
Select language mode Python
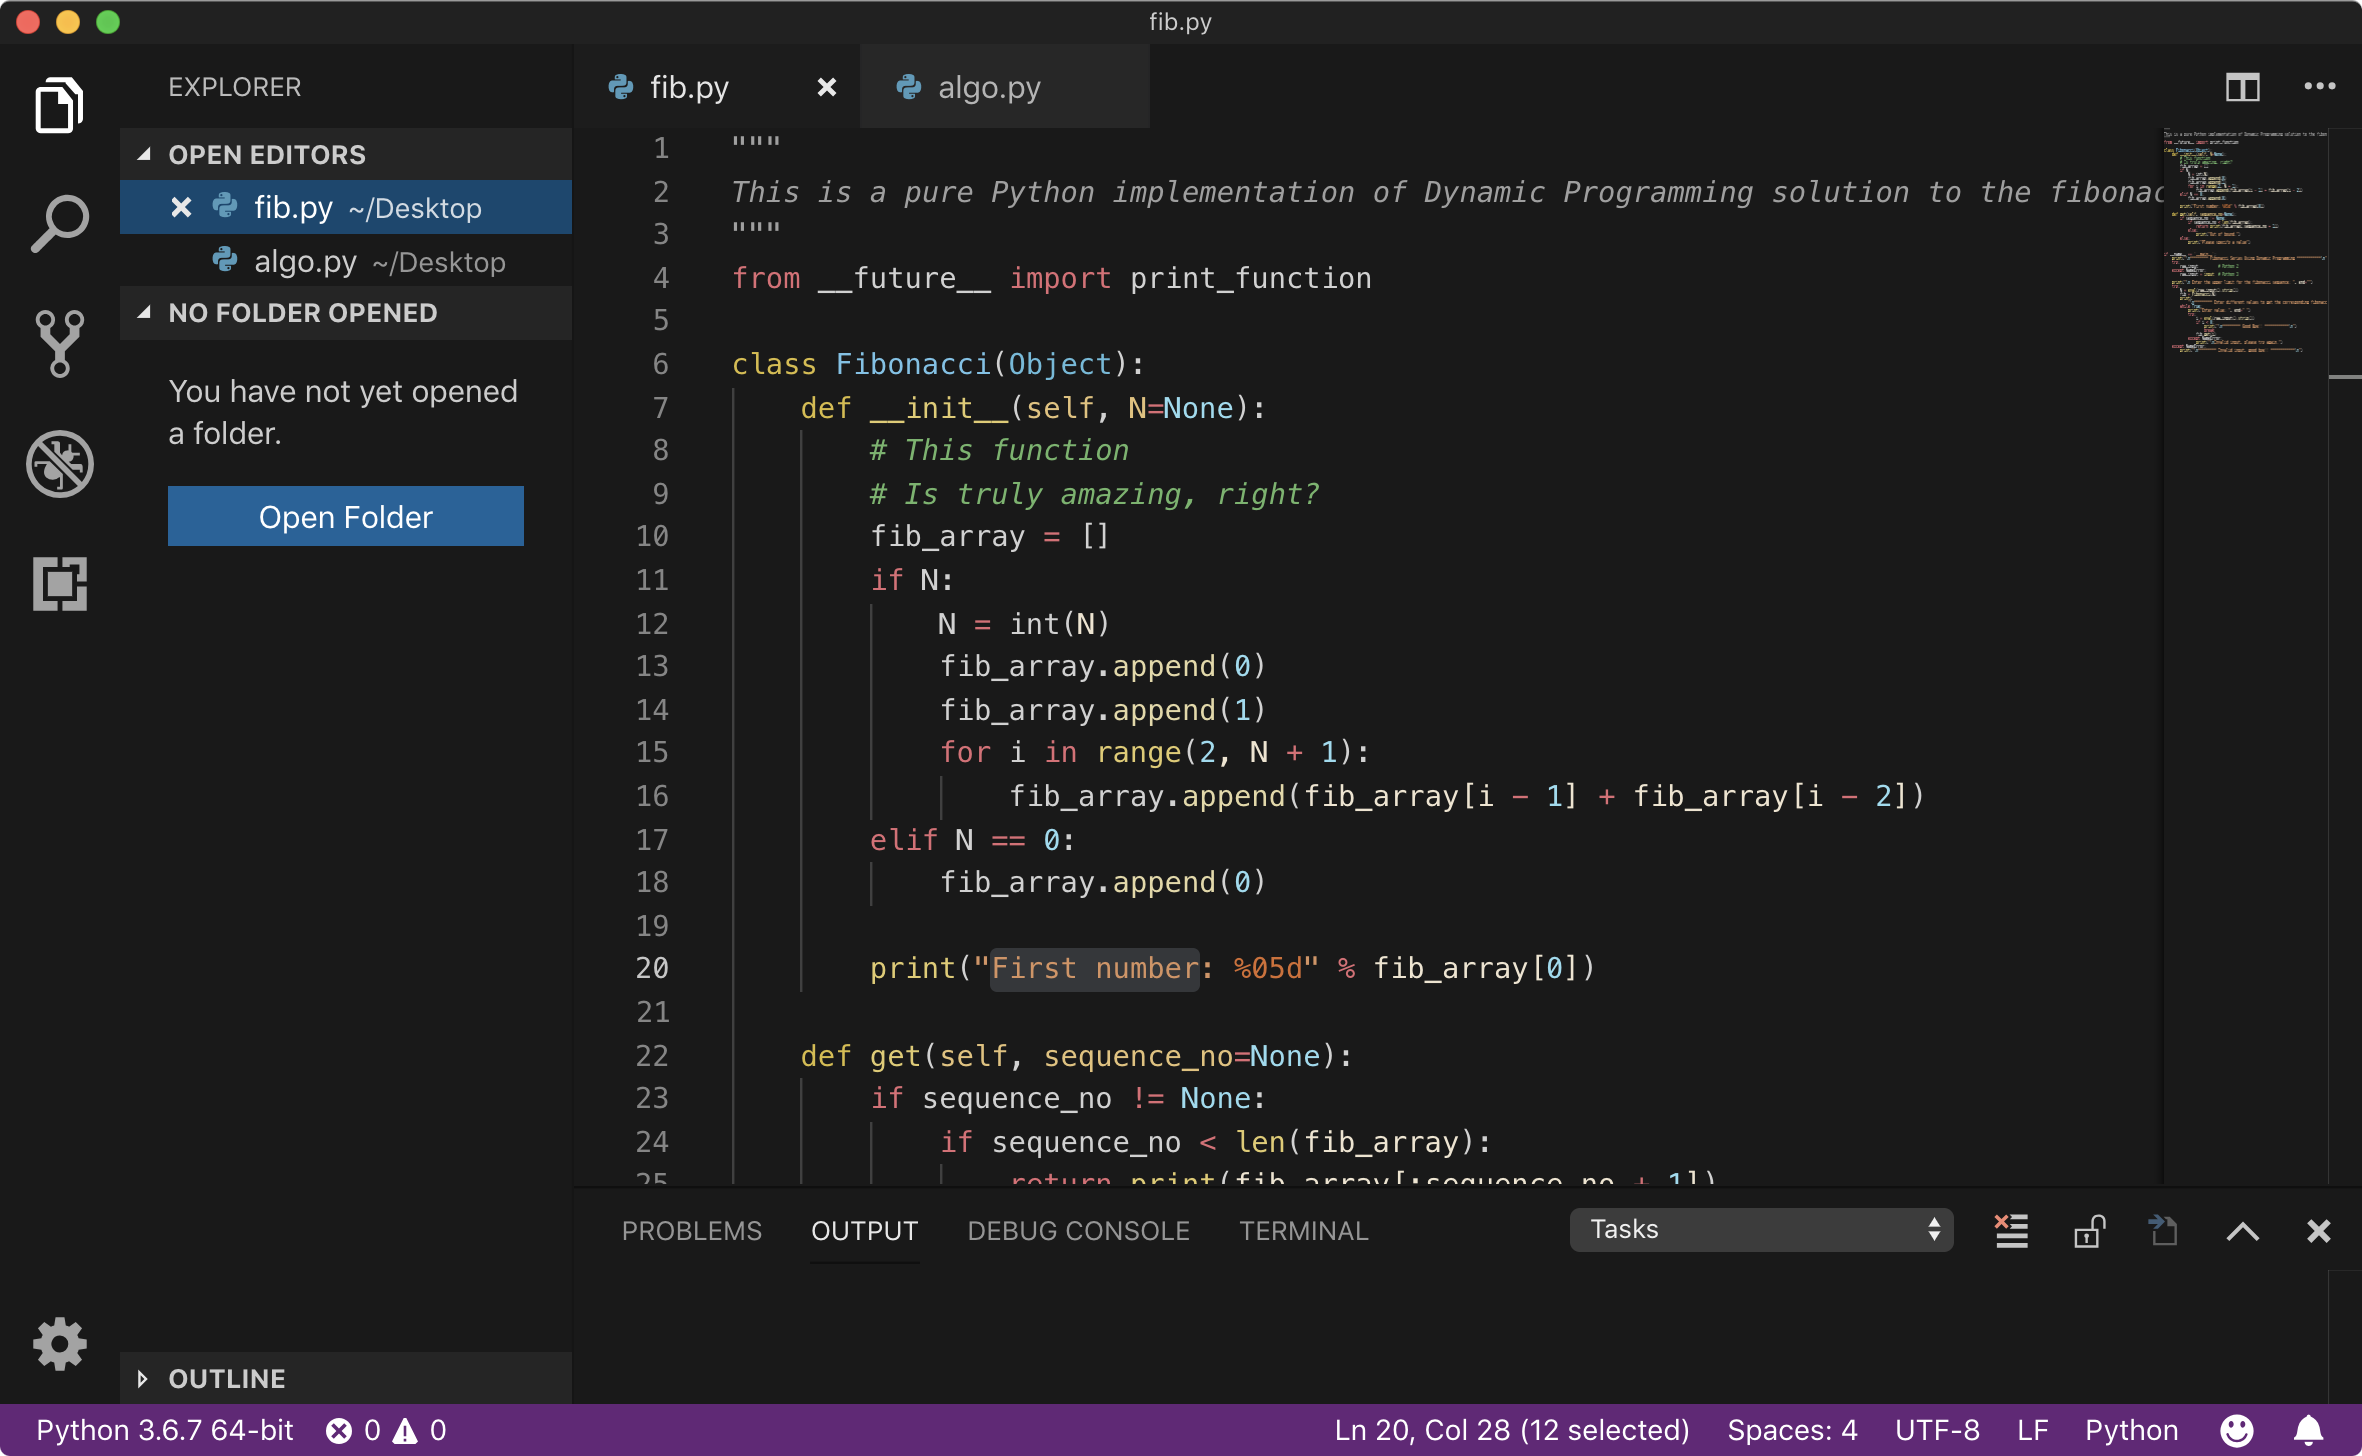[2131, 1431]
